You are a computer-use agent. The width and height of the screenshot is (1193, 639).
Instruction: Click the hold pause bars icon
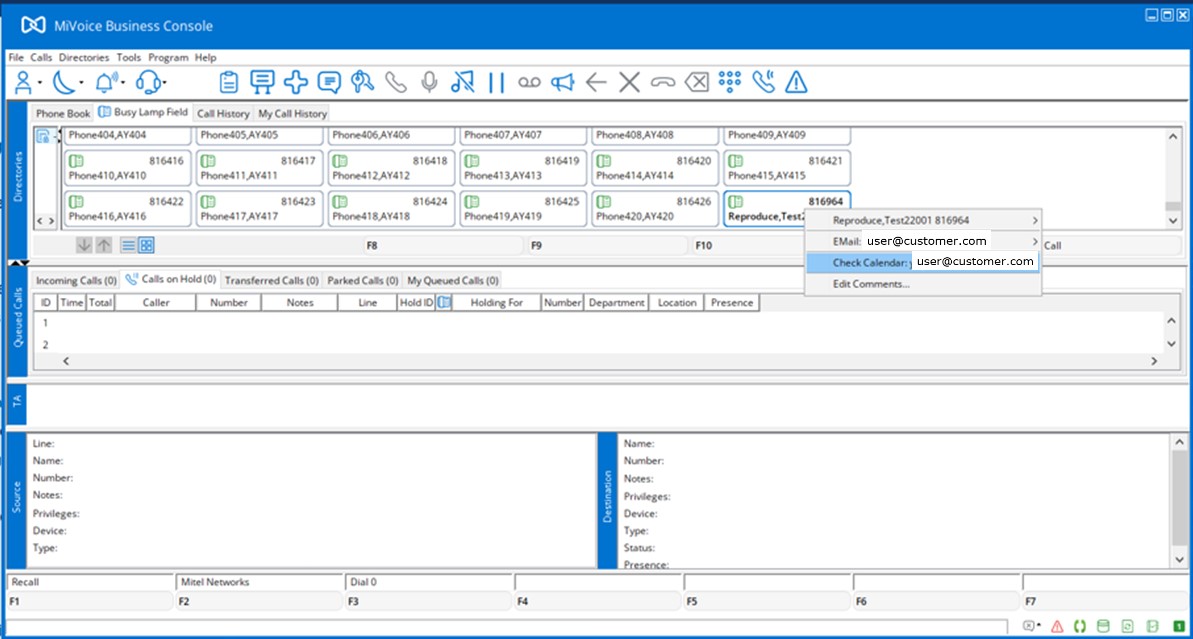(496, 82)
